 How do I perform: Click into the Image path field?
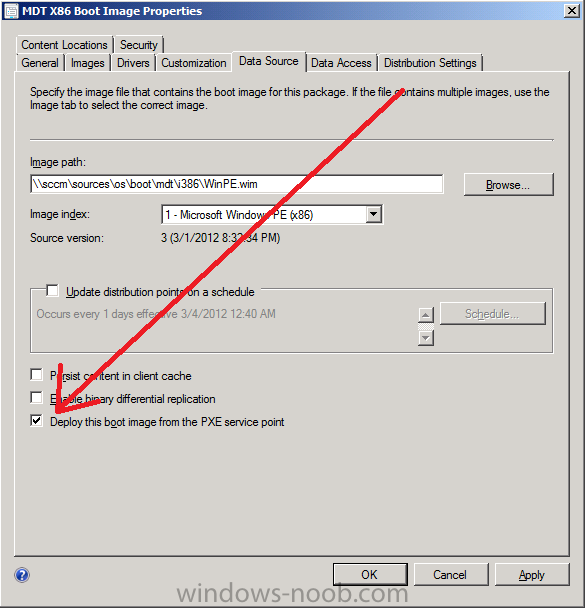coord(236,184)
